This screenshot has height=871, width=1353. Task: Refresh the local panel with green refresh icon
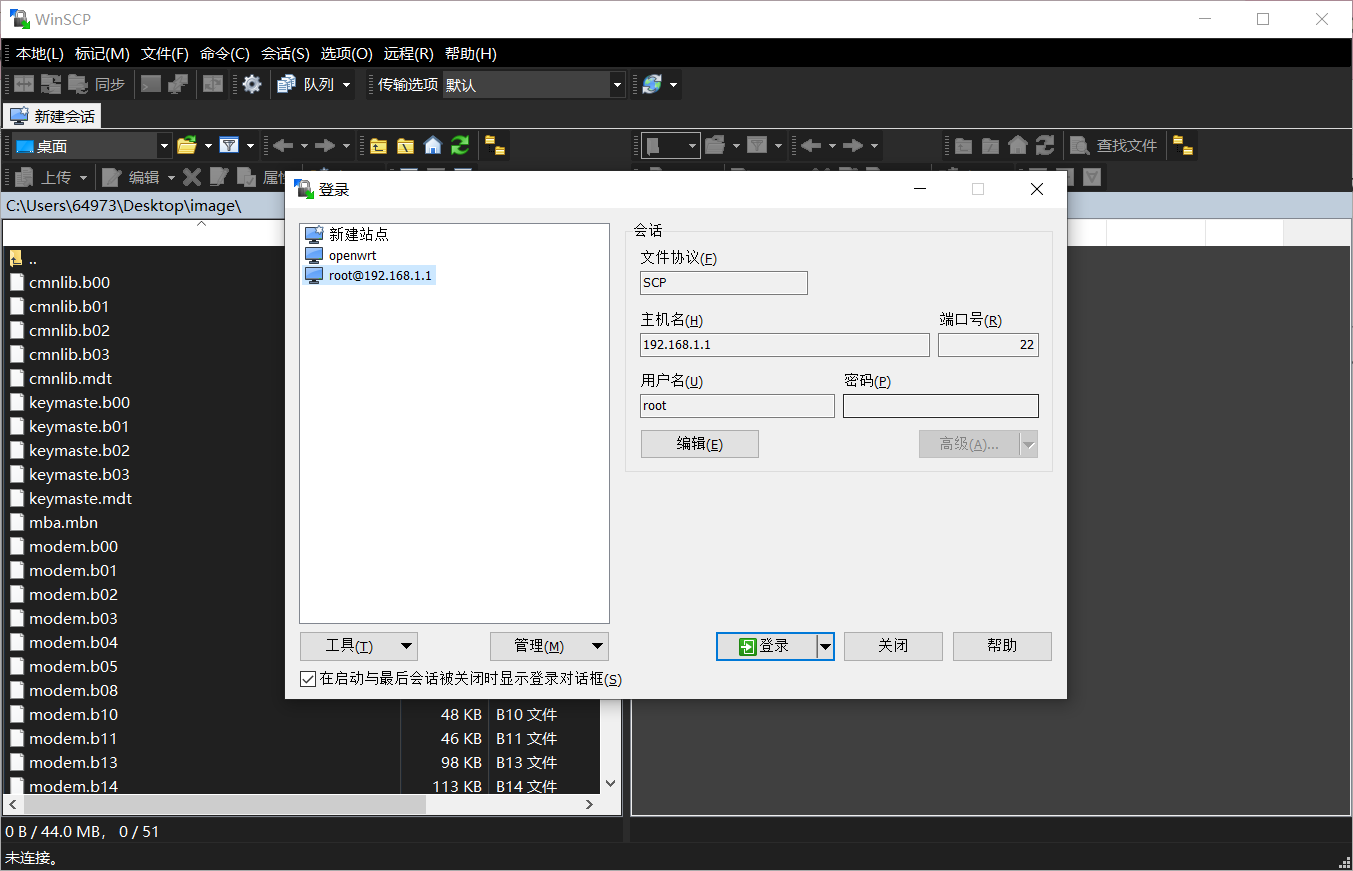(459, 145)
